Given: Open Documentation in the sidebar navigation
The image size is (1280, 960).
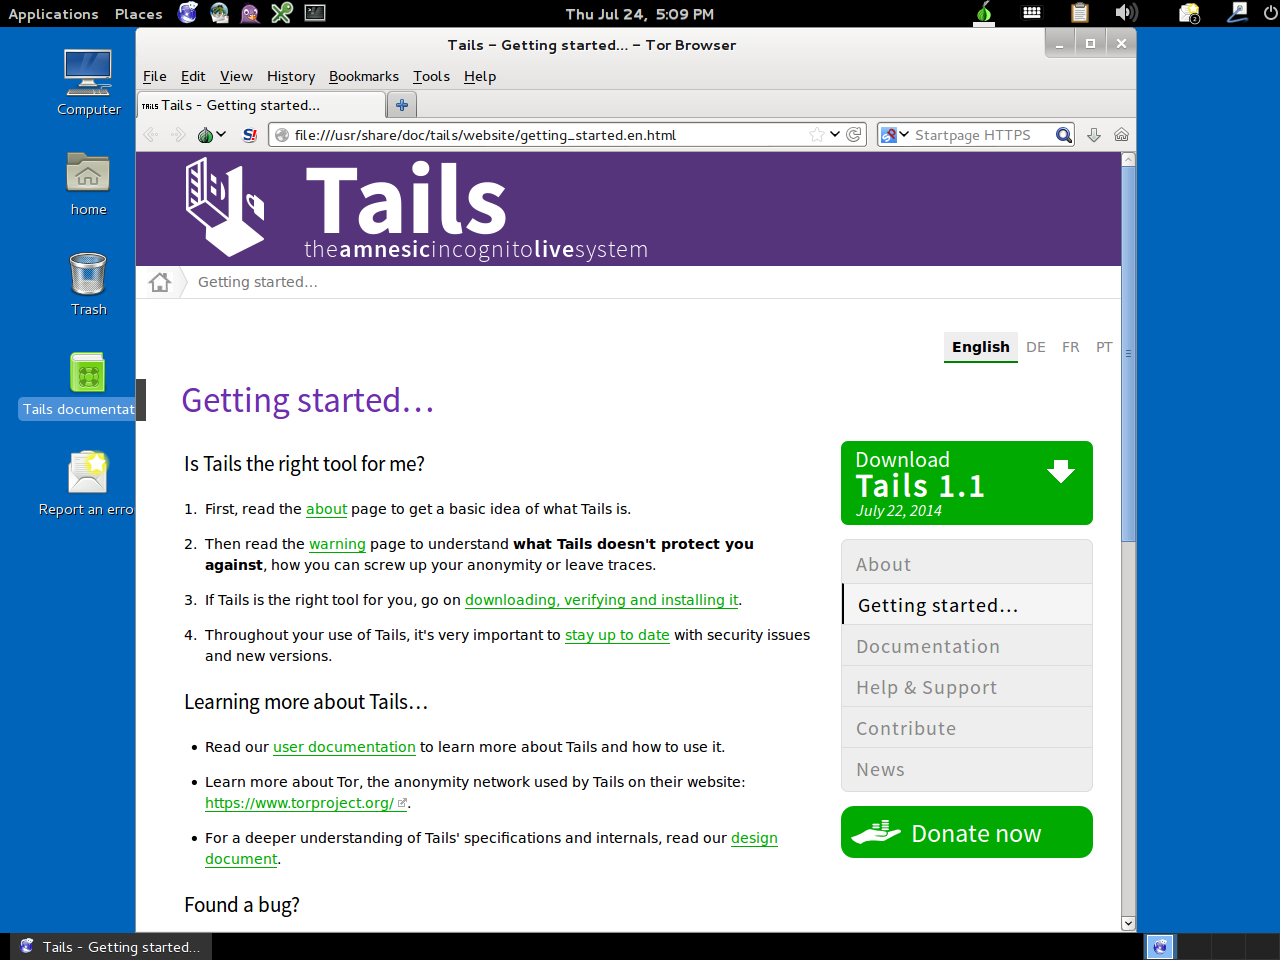Looking at the screenshot, I should (x=967, y=646).
